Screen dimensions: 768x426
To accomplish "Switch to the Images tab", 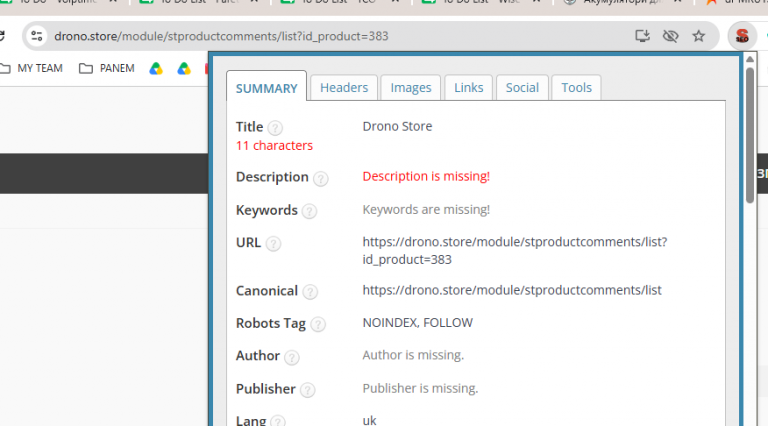I will [x=411, y=88].
